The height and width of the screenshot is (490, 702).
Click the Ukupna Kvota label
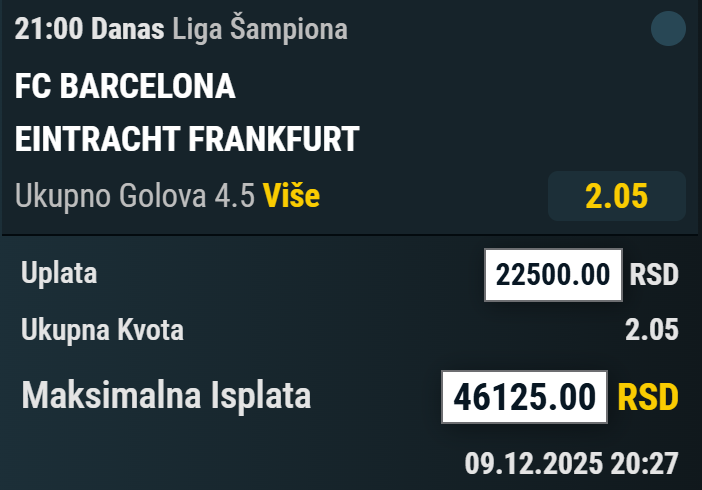click(x=102, y=329)
